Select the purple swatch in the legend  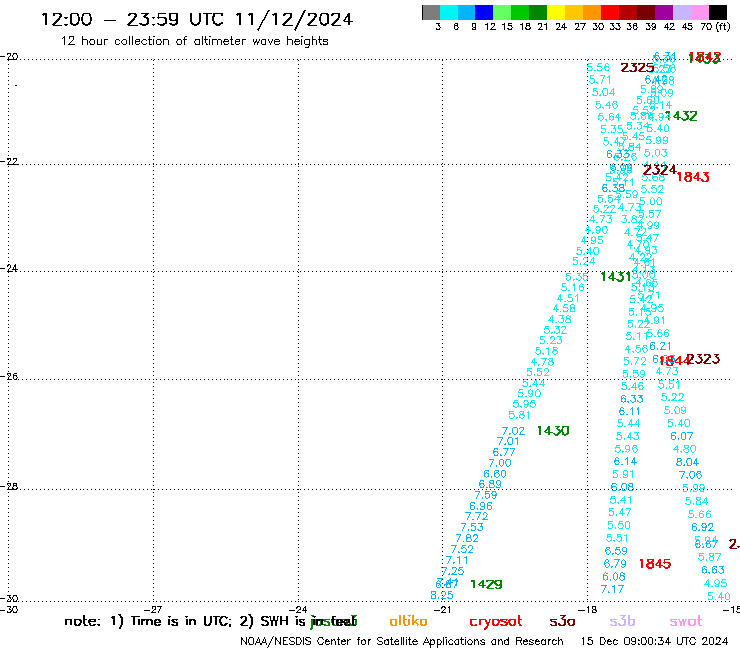pyautogui.click(x=664, y=12)
